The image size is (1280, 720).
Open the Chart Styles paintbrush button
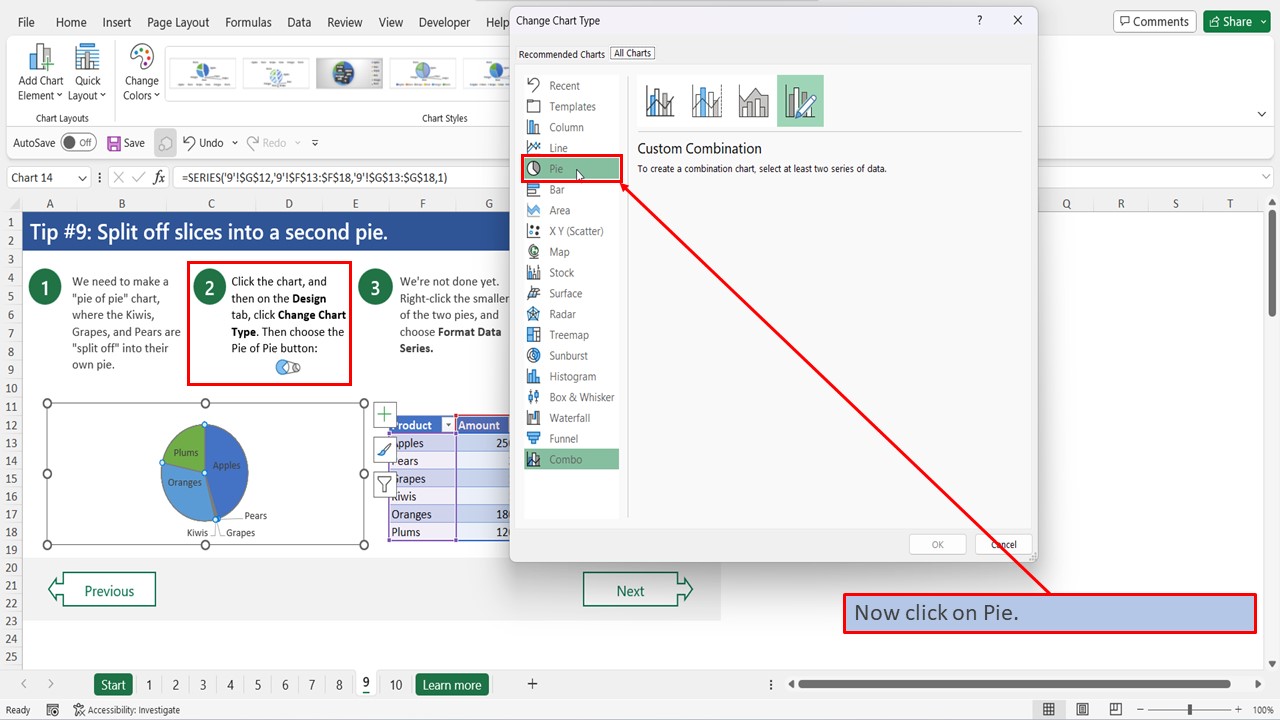point(385,450)
